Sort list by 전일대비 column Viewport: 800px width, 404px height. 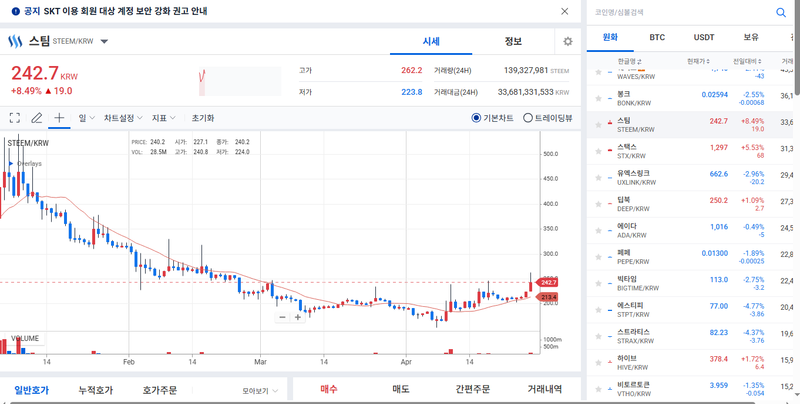click(747, 61)
